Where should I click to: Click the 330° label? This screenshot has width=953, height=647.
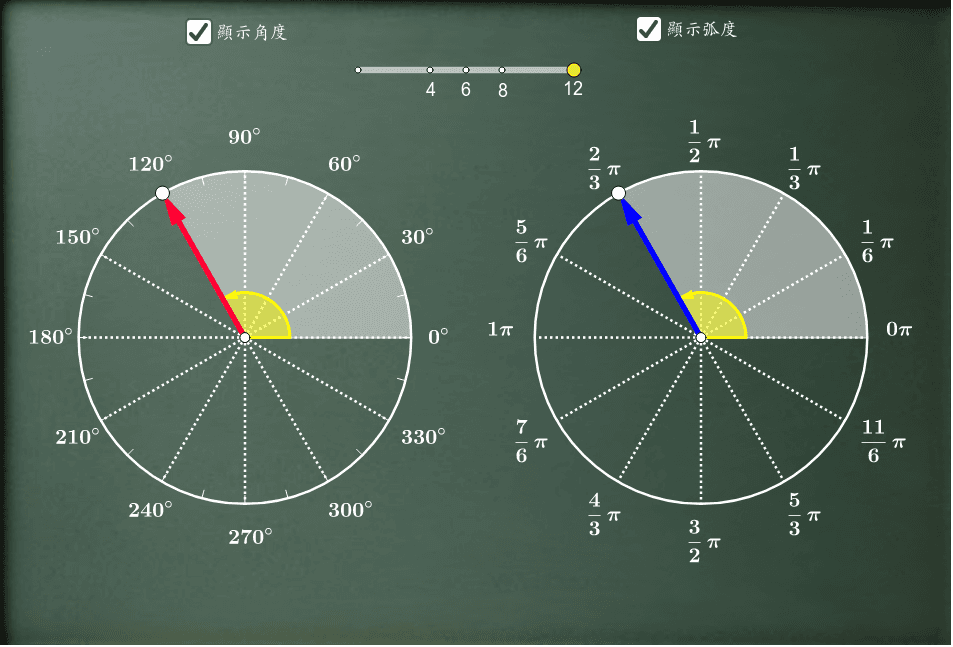(x=423, y=437)
